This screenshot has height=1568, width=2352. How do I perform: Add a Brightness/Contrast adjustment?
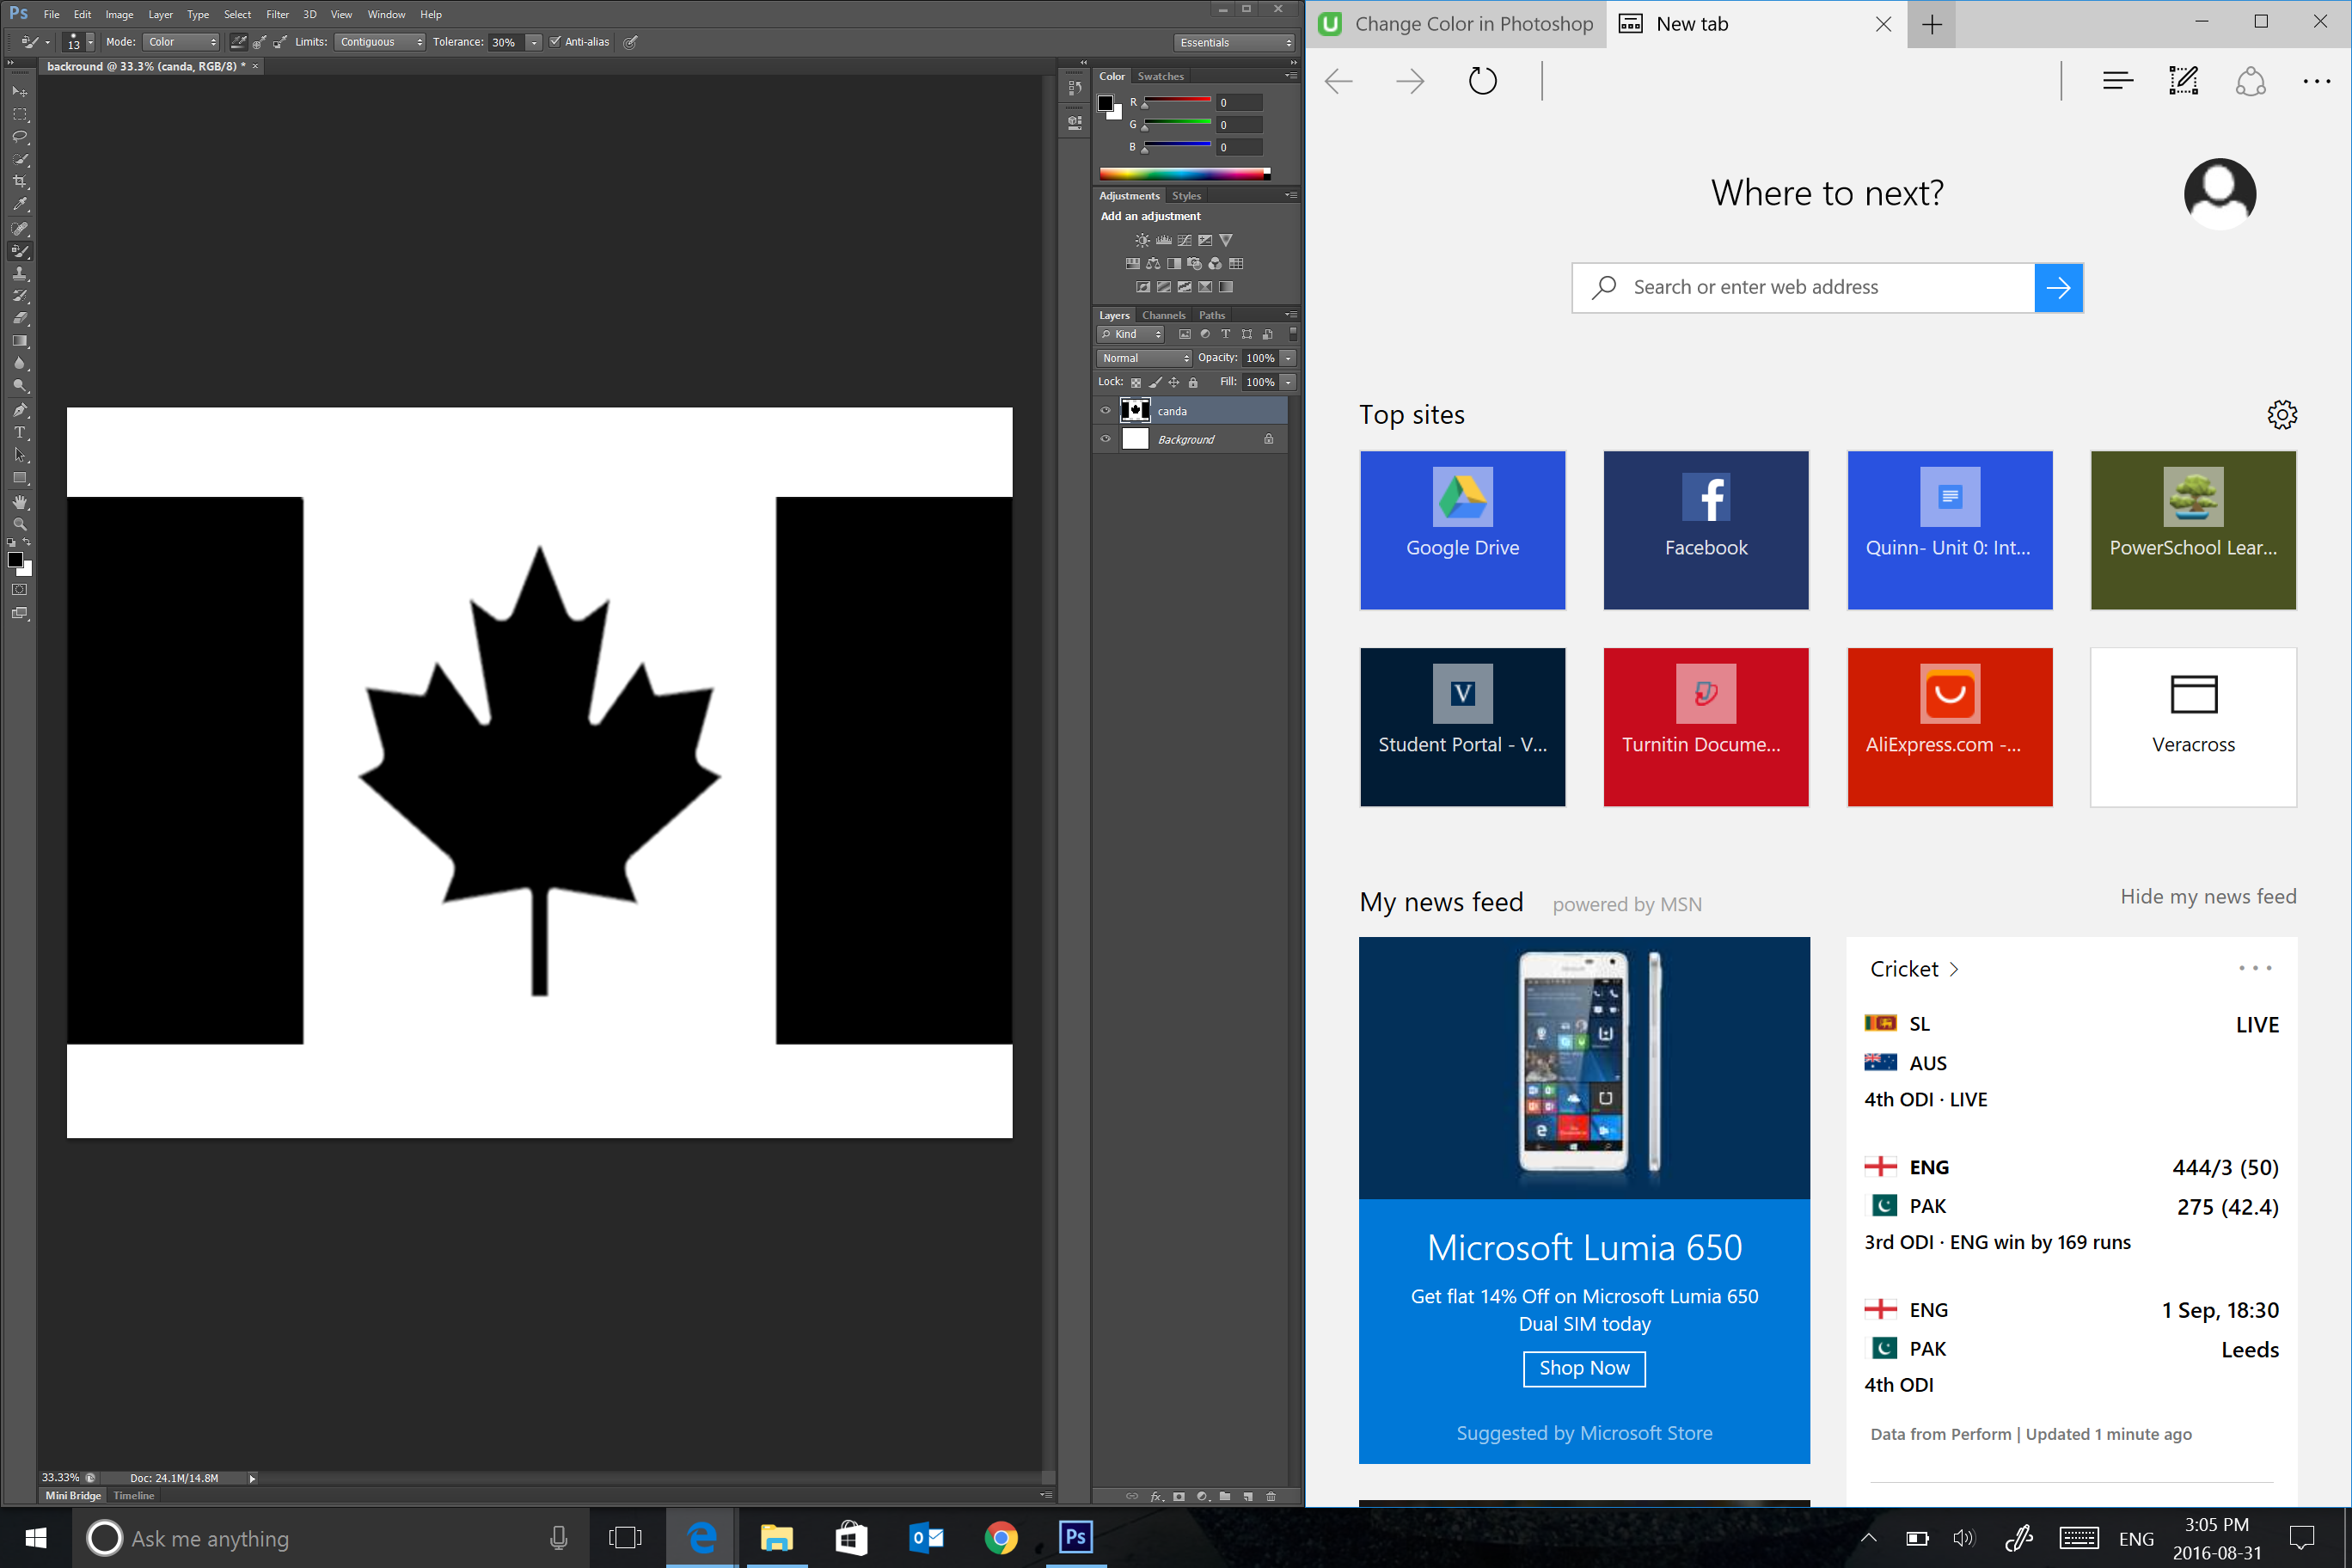point(1142,240)
